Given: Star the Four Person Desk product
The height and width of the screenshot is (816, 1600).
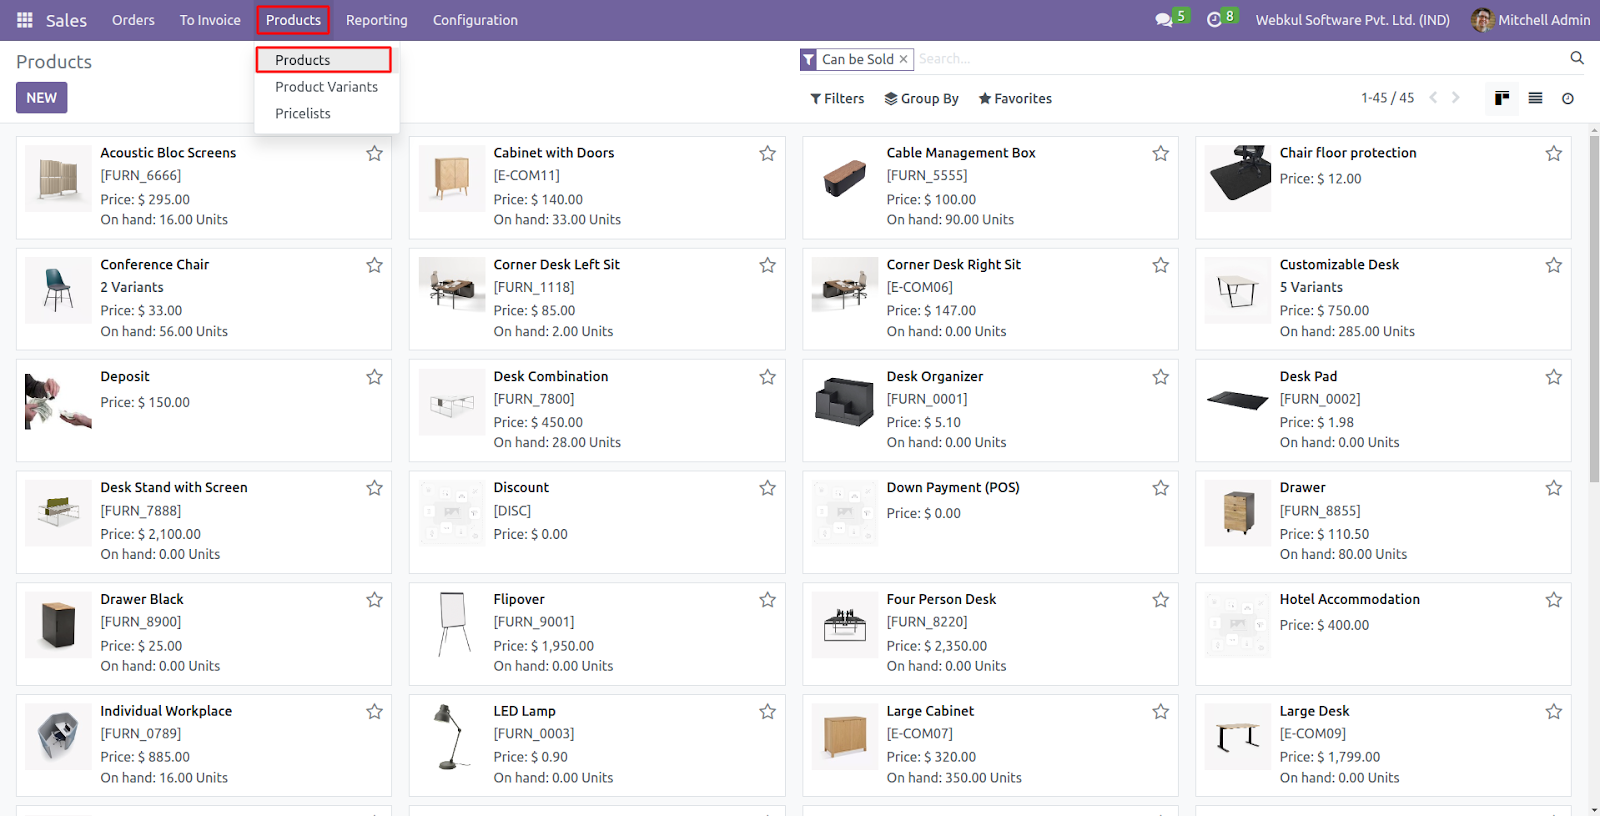Looking at the screenshot, I should pyautogui.click(x=1160, y=600).
